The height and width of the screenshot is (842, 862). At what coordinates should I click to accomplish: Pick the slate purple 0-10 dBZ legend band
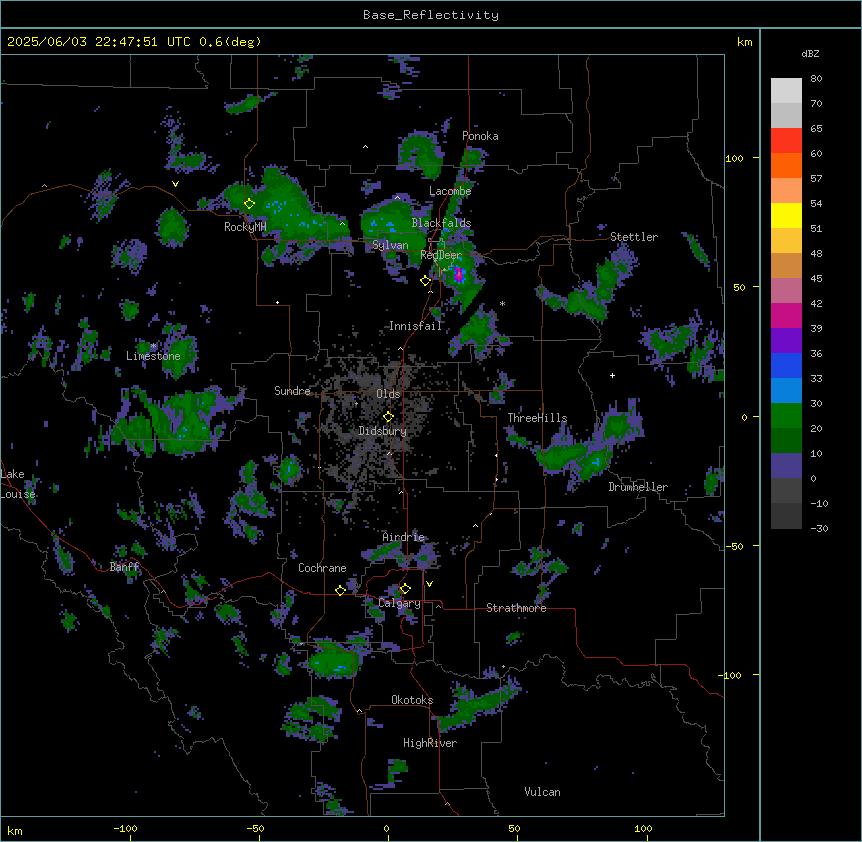pyautogui.click(x=786, y=466)
